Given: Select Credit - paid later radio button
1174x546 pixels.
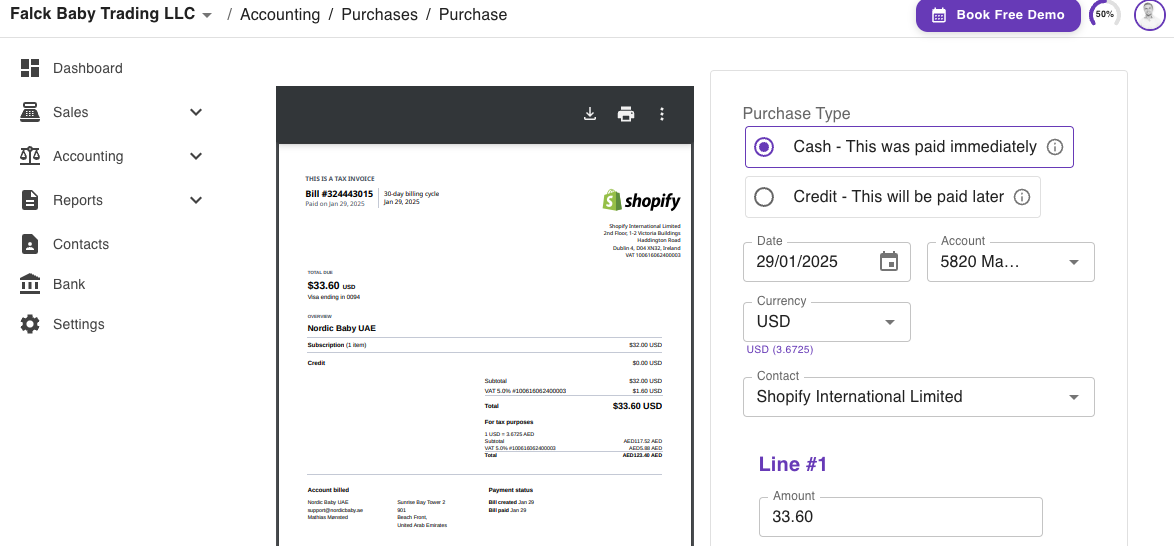Looking at the screenshot, I should (x=764, y=197).
